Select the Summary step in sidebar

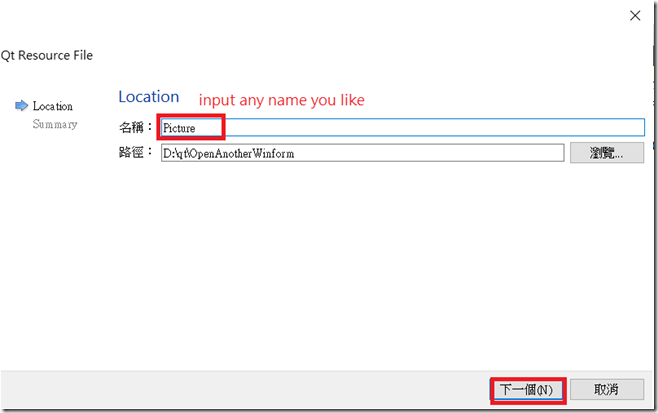tap(55, 124)
